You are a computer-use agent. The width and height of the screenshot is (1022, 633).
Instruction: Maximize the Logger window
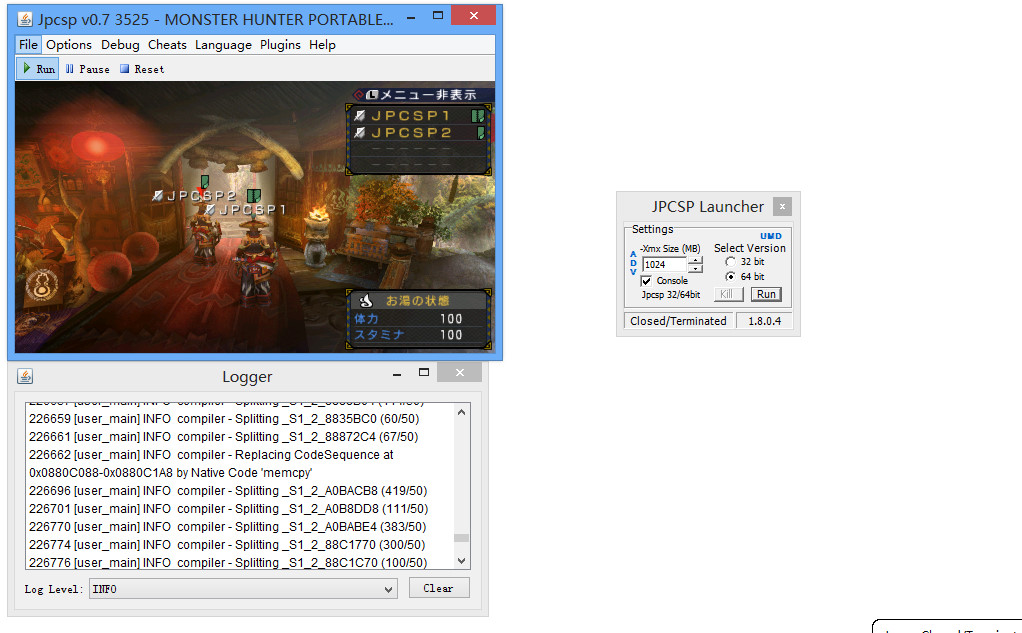point(424,372)
